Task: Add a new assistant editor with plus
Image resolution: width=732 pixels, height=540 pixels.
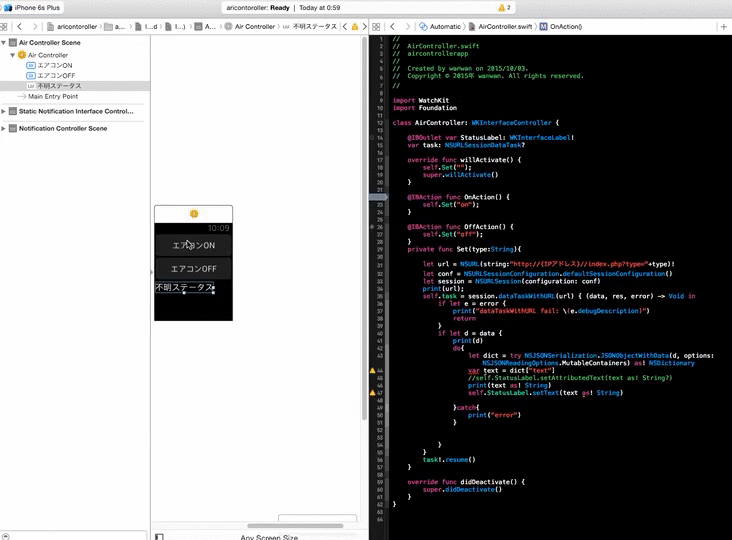Action: [724, 27]
